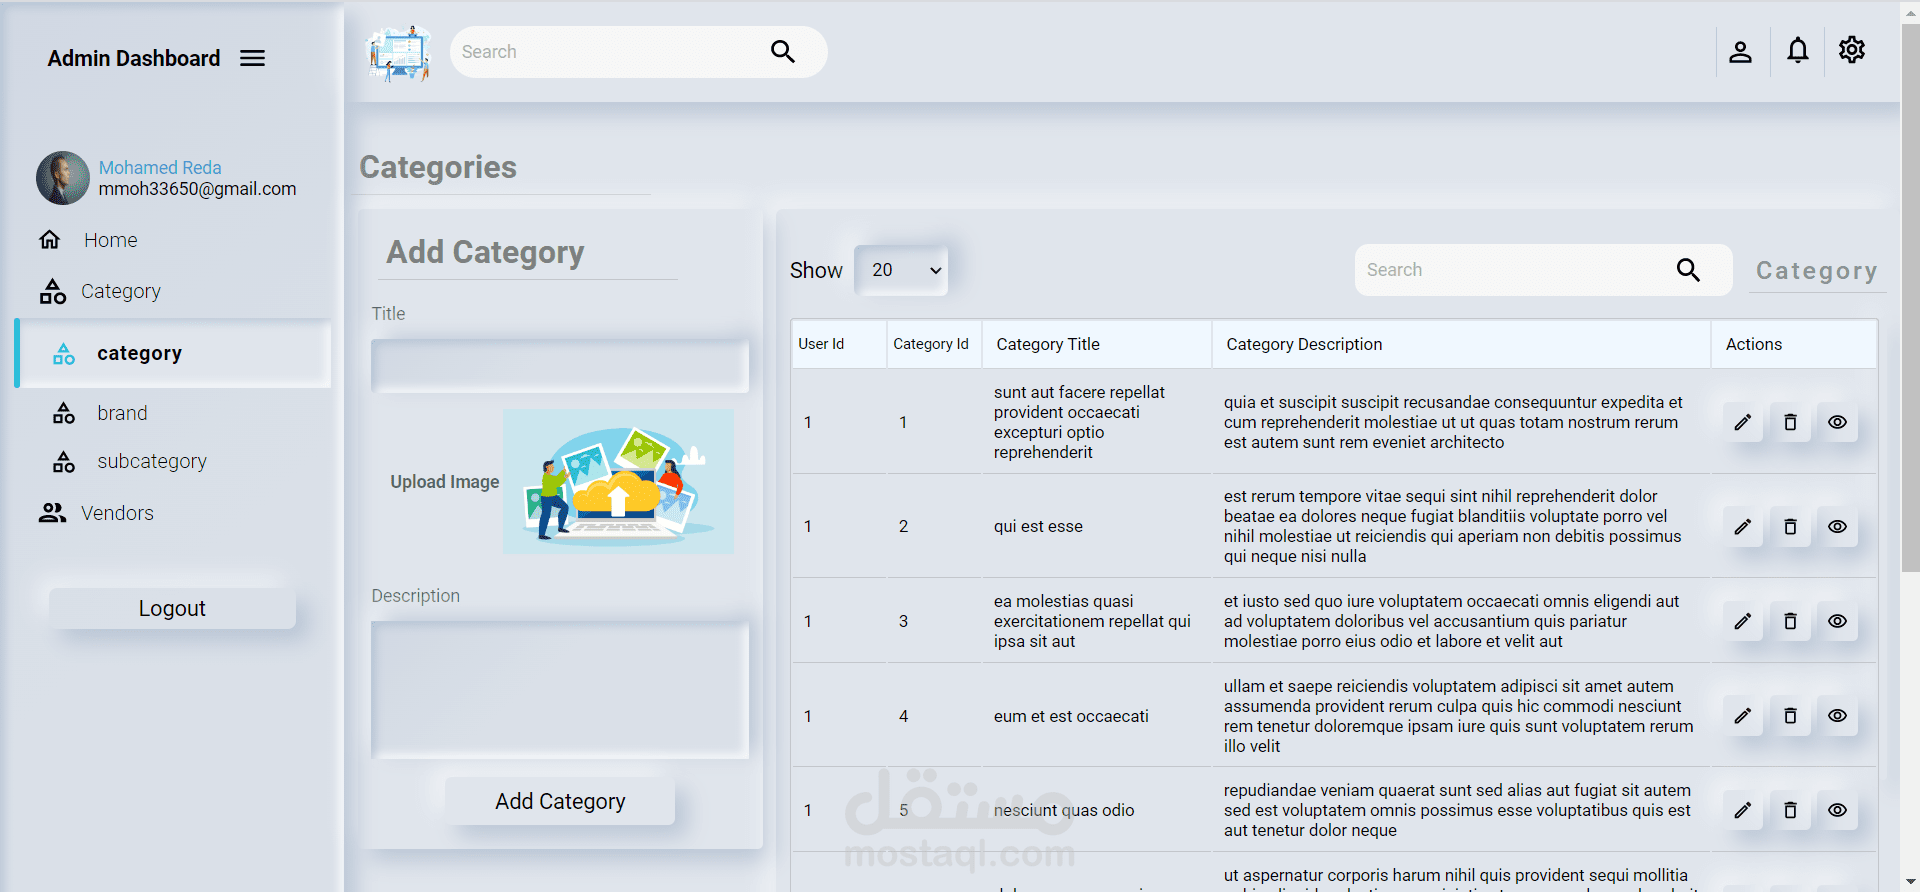The image size is (1920, 892).
Task: Edit the 'qui est esse' category
Action: click(1743, 527)
